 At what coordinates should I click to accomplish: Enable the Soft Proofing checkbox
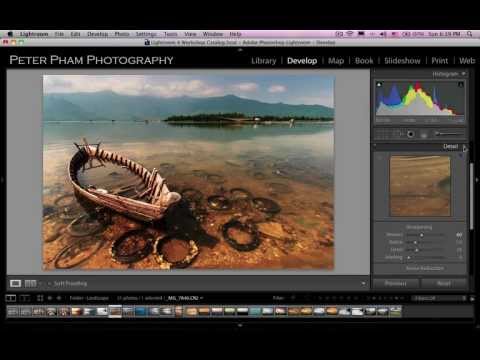49,284
